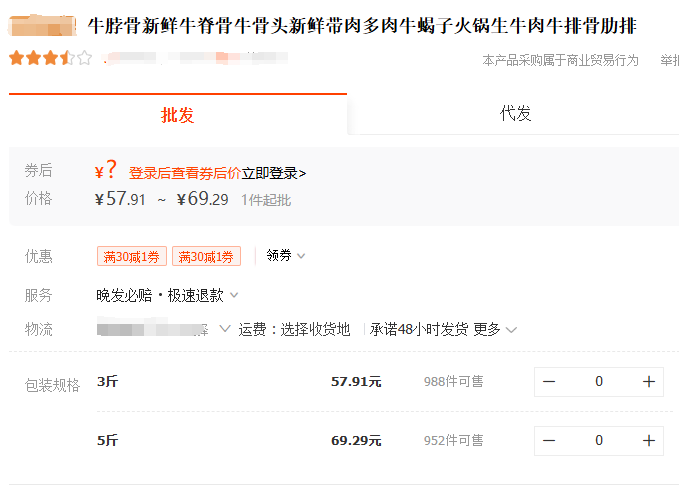
Task: Increase quantity for the 5斤 package
Action: [648, 440]
